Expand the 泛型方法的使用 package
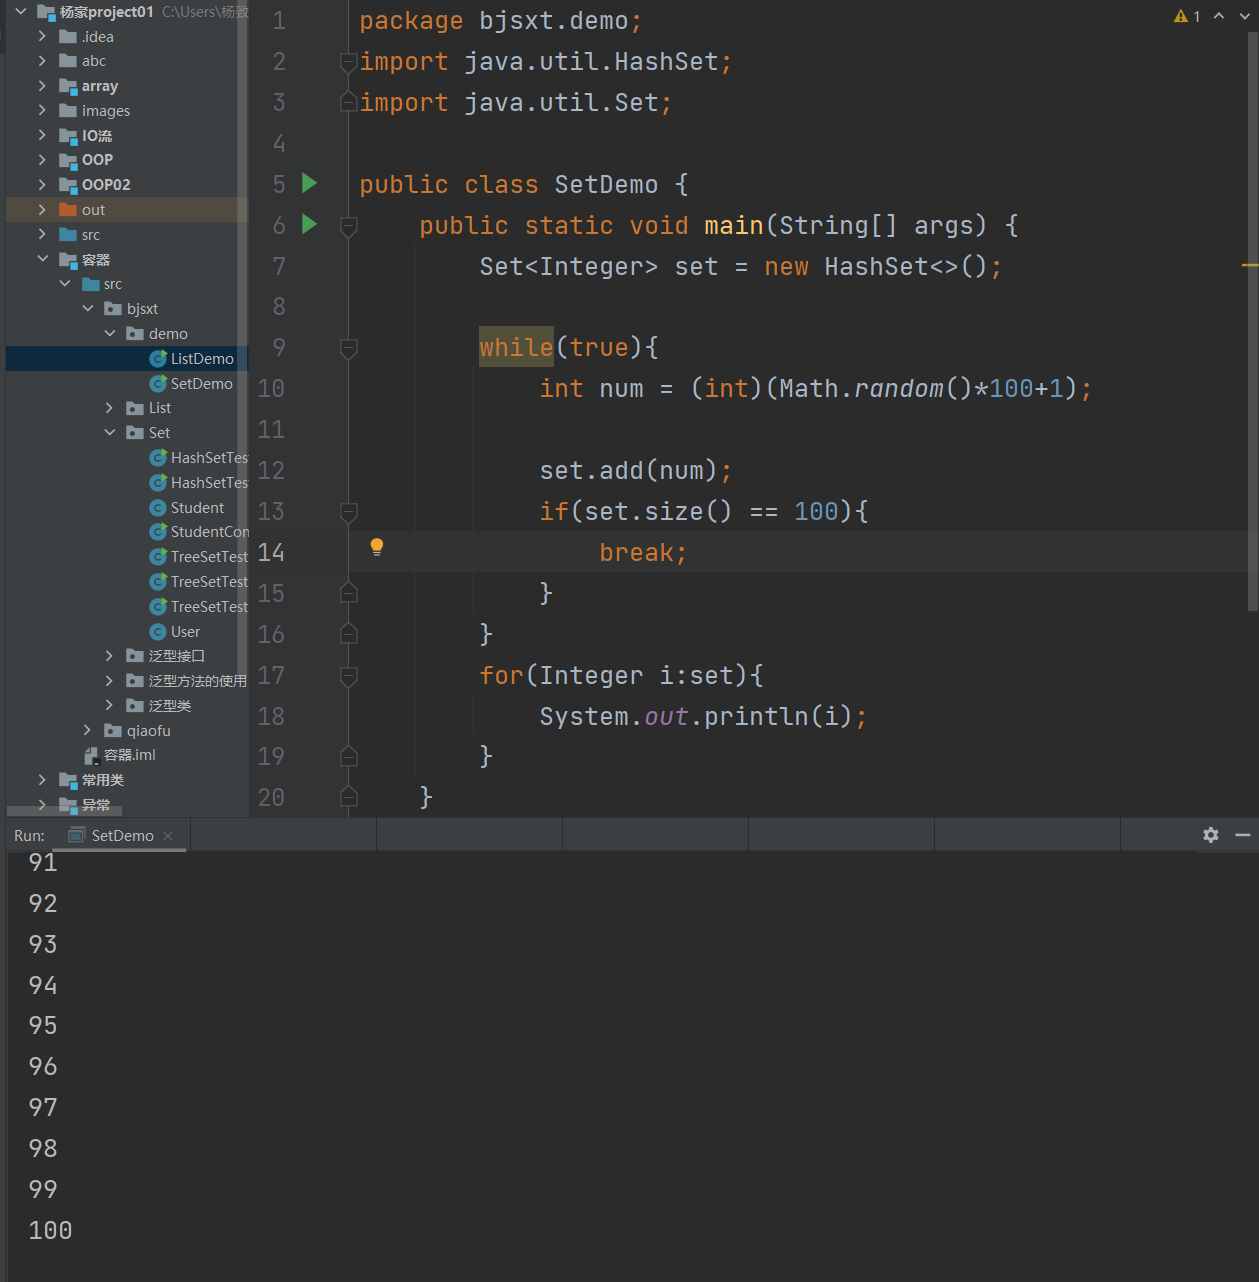The width and height of the screenshot is (1259, 1282). [x=110, y=680]
